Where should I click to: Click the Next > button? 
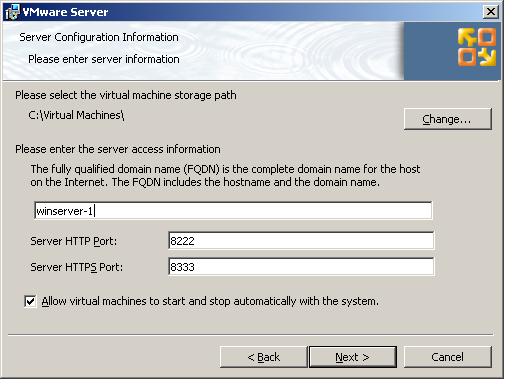coord(353,357)
